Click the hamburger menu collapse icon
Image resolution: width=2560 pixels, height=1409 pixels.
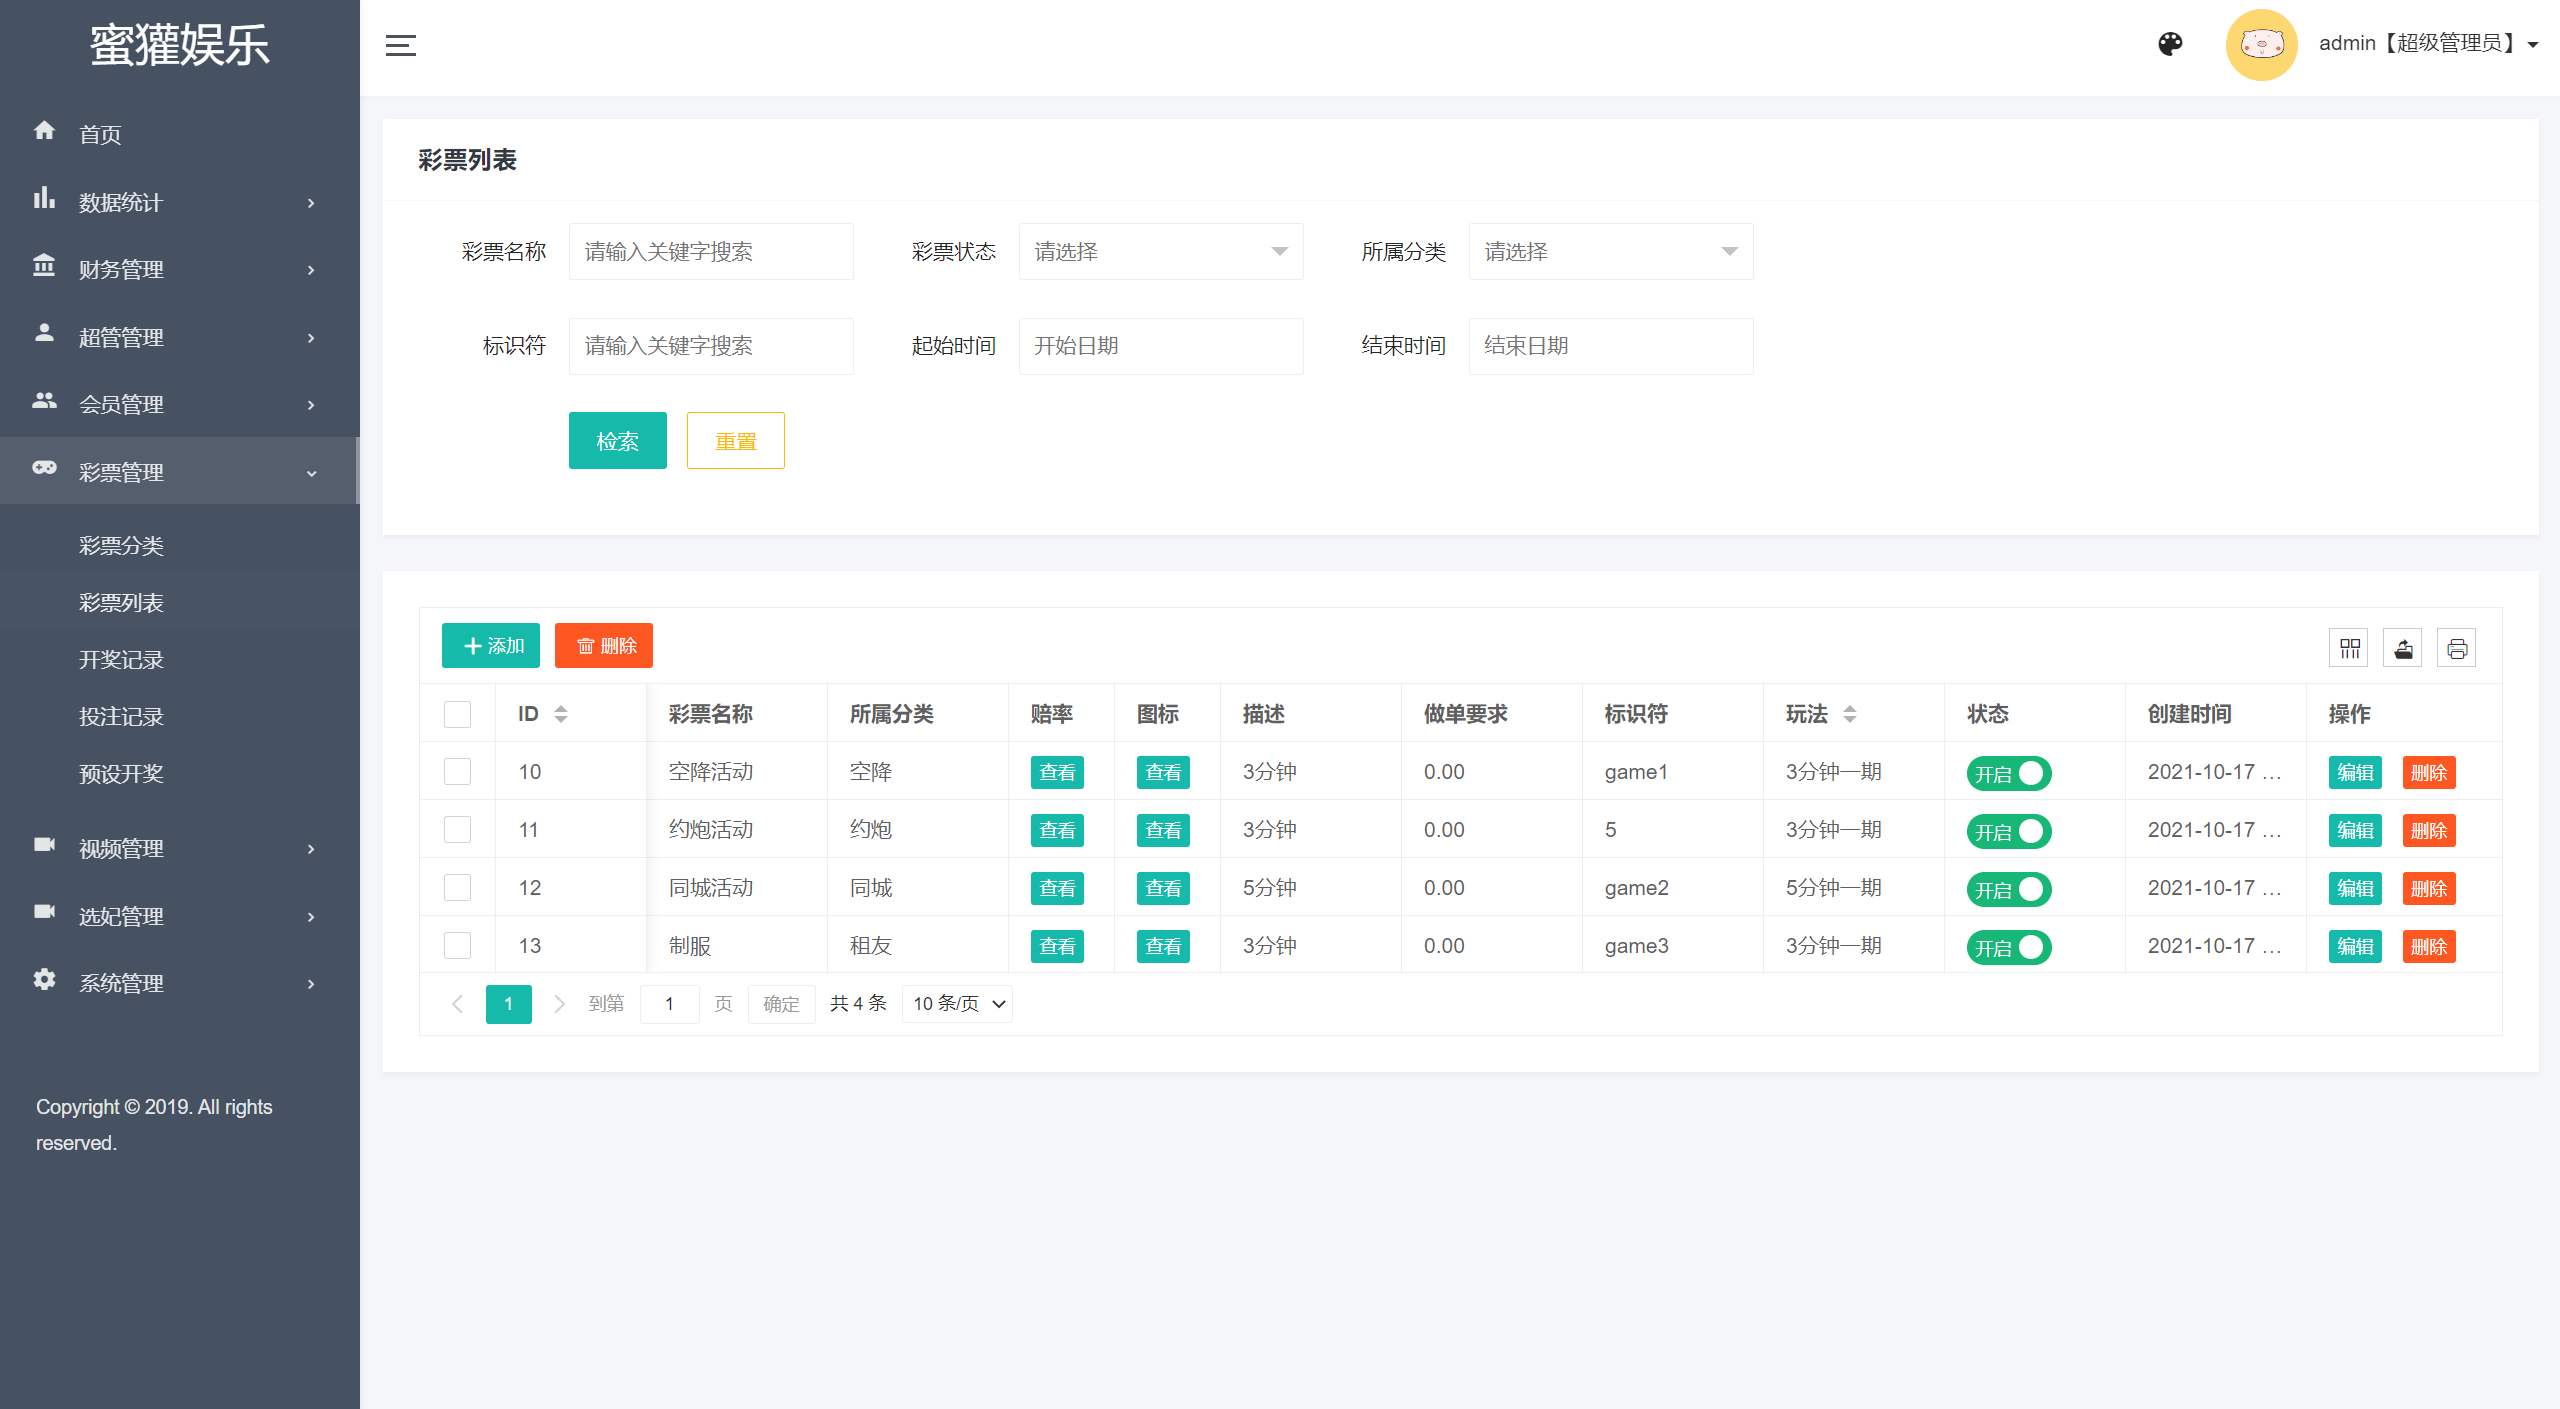click(x=400, y=45)
